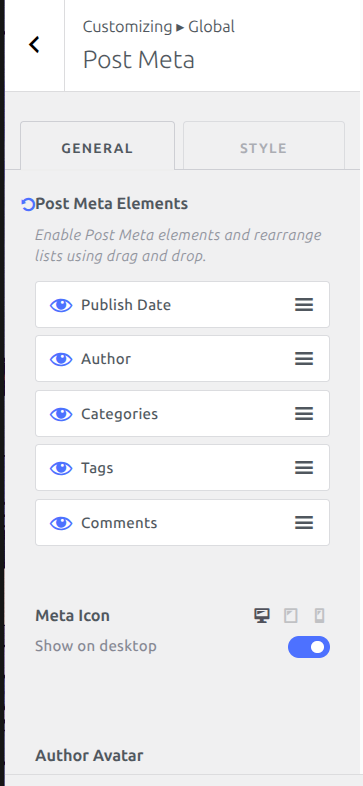This screenshot has height=786, width=363.
Task: Toggle visibility of Author element
Action: pyautogui.click(x=61, y=359)
